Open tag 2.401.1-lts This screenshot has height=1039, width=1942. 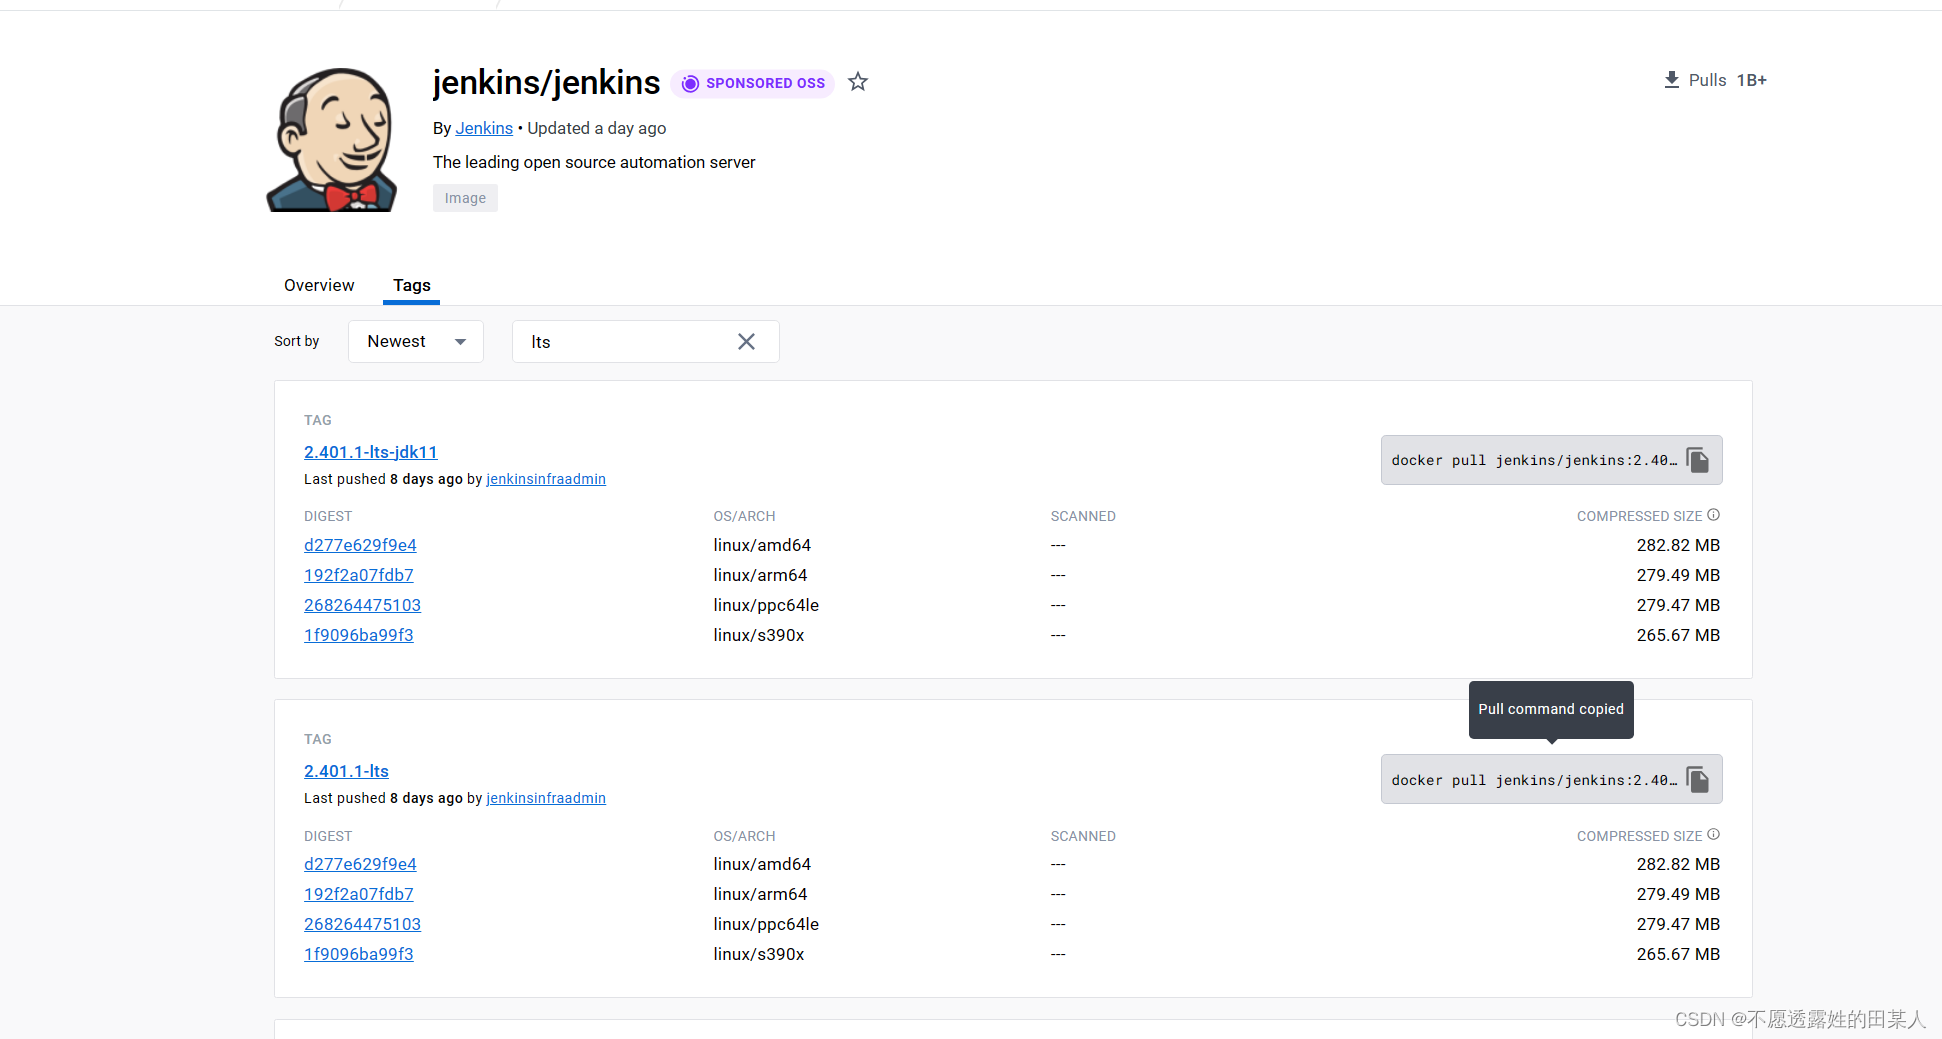point(346,771)
